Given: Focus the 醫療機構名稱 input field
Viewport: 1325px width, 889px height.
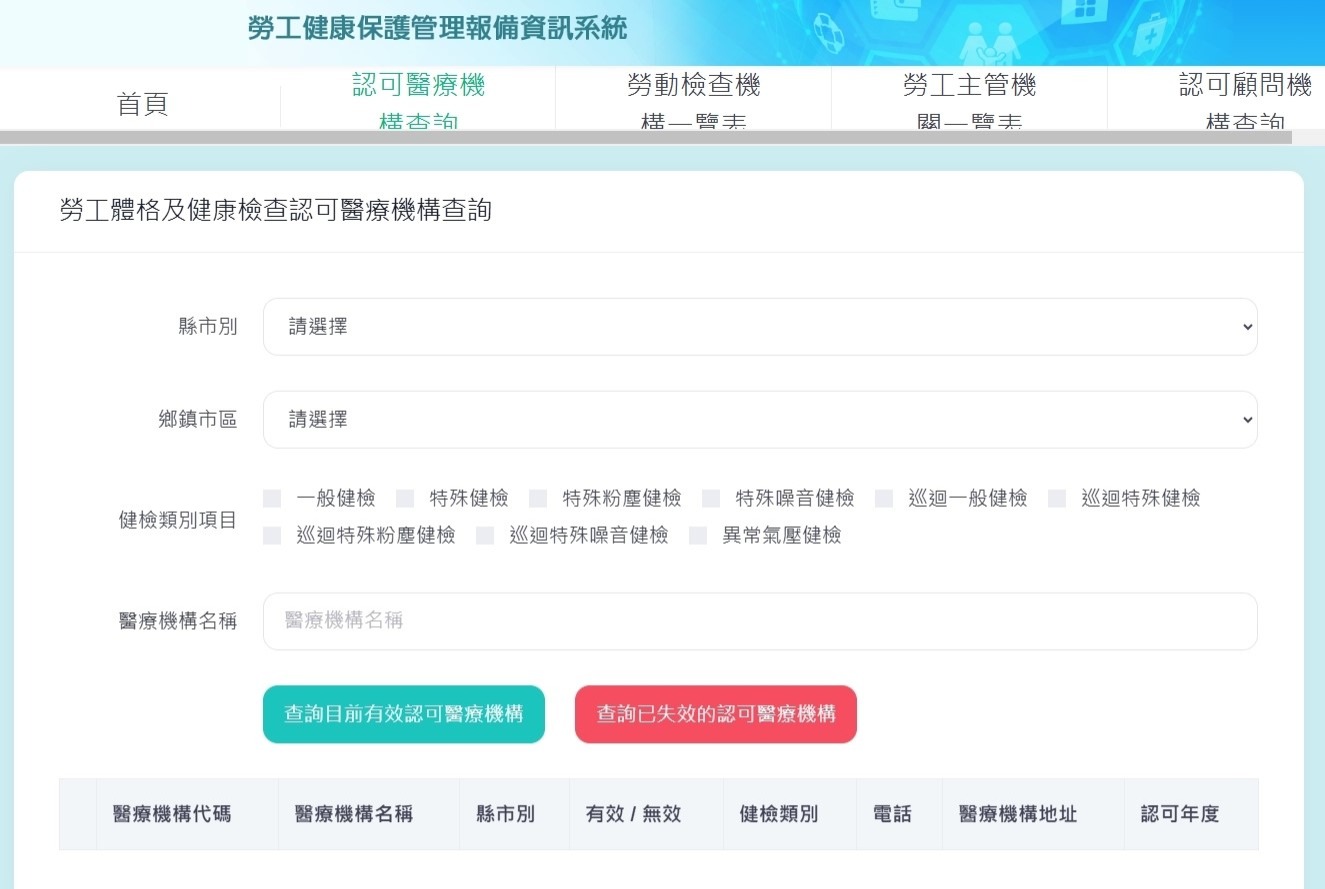Looking at the screenshot, I should pyautogui.click(x=760, y=621).
